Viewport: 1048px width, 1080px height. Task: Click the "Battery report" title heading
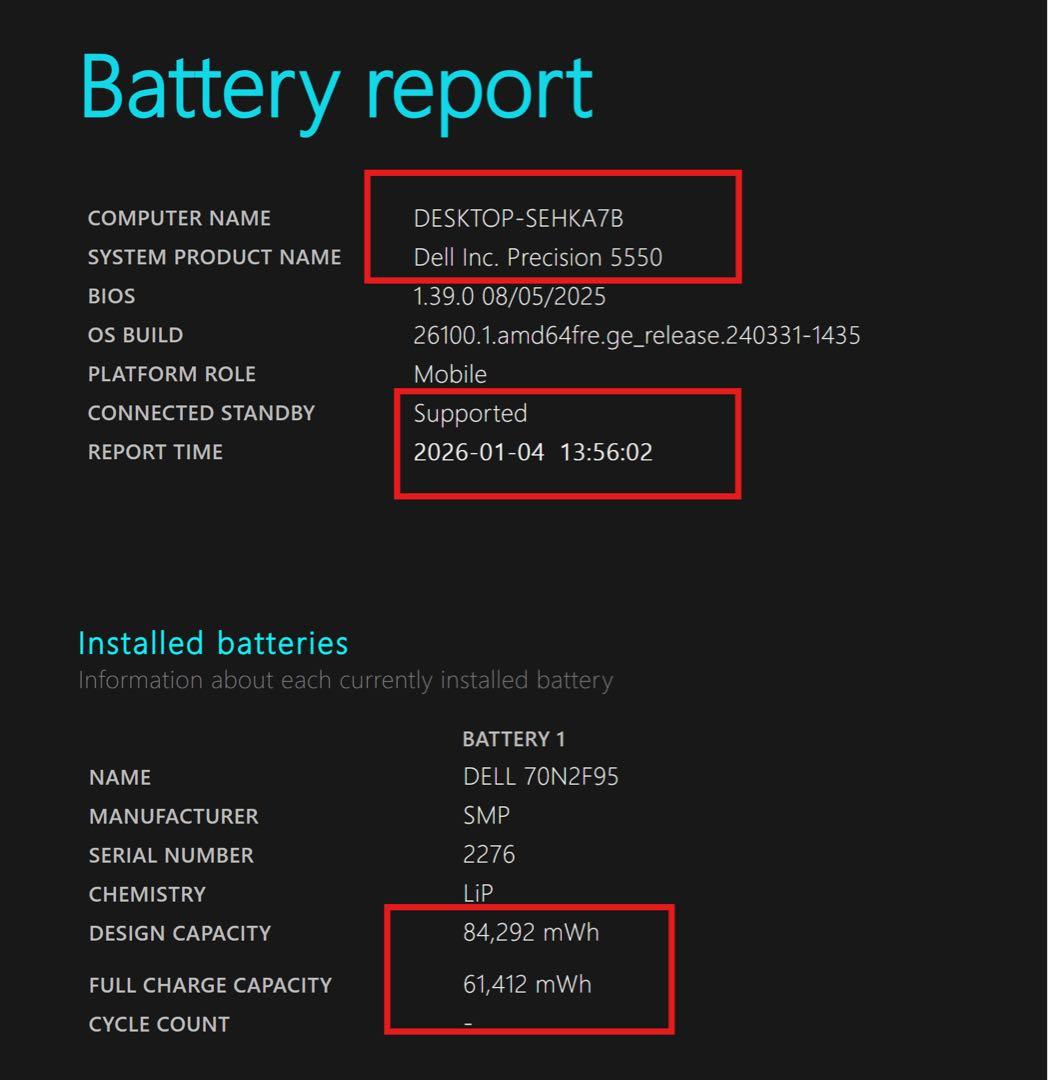[x=336, y=90]
